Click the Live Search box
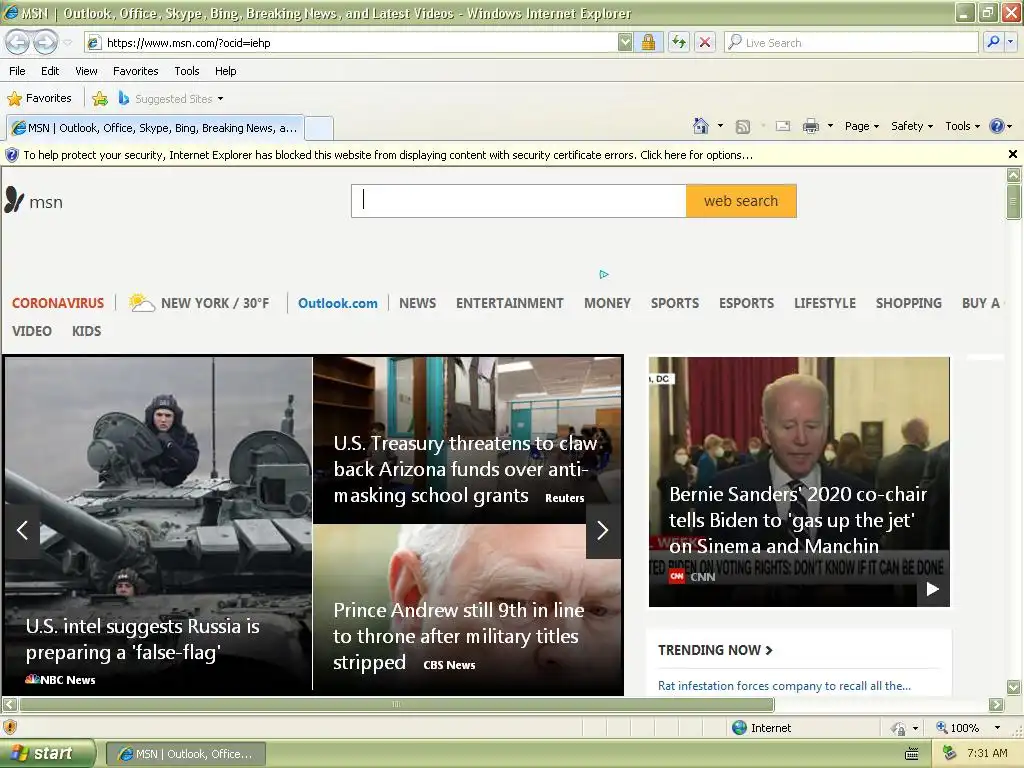The height and width of the screenshot is (768, 1024). [852, 43]
